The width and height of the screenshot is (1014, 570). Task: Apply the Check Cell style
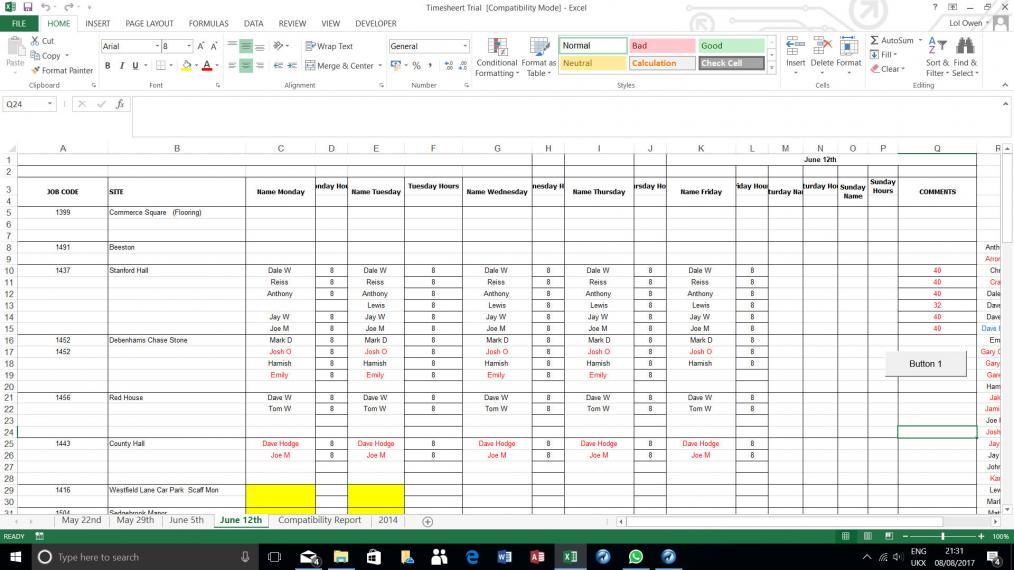click(731, 63)
